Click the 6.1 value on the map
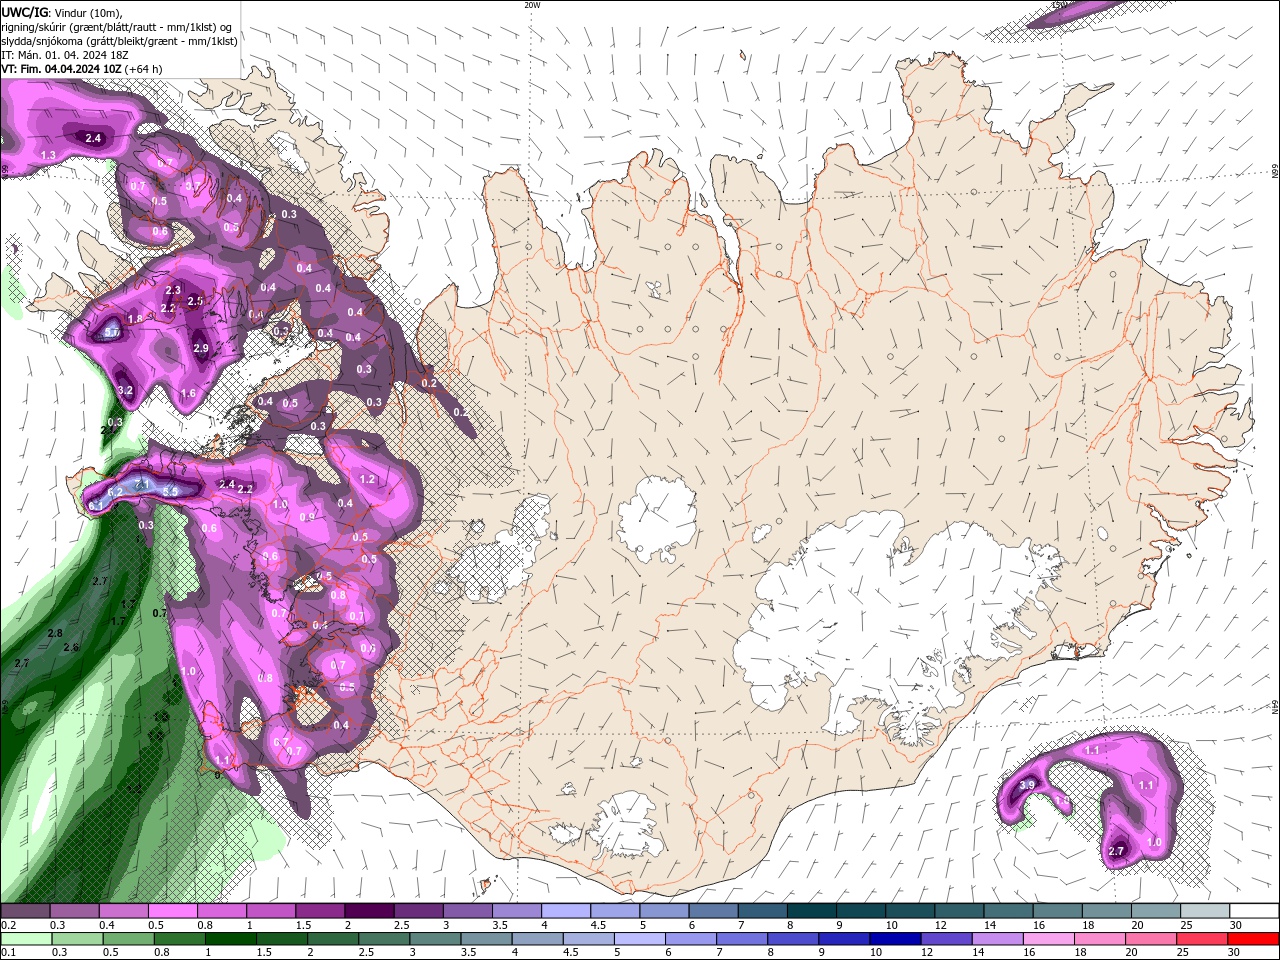The width and height of the screenshot is (1280, 960). pyautogui.click(x=96, y=506)
